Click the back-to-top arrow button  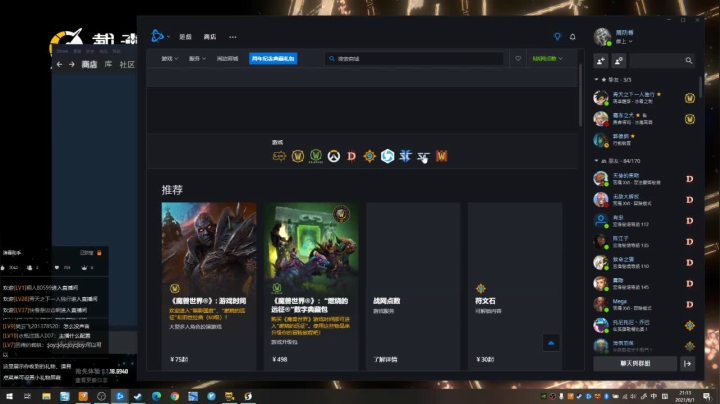[x=551, y=343]
